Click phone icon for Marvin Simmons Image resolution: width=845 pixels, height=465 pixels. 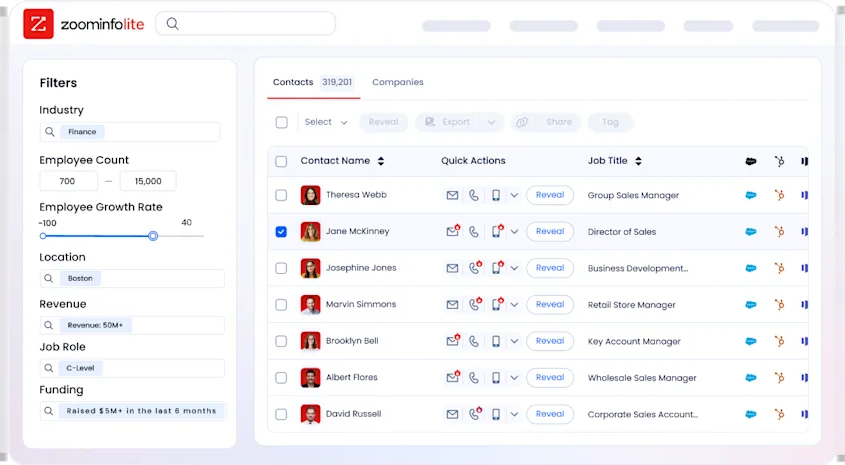coord(475,304)
